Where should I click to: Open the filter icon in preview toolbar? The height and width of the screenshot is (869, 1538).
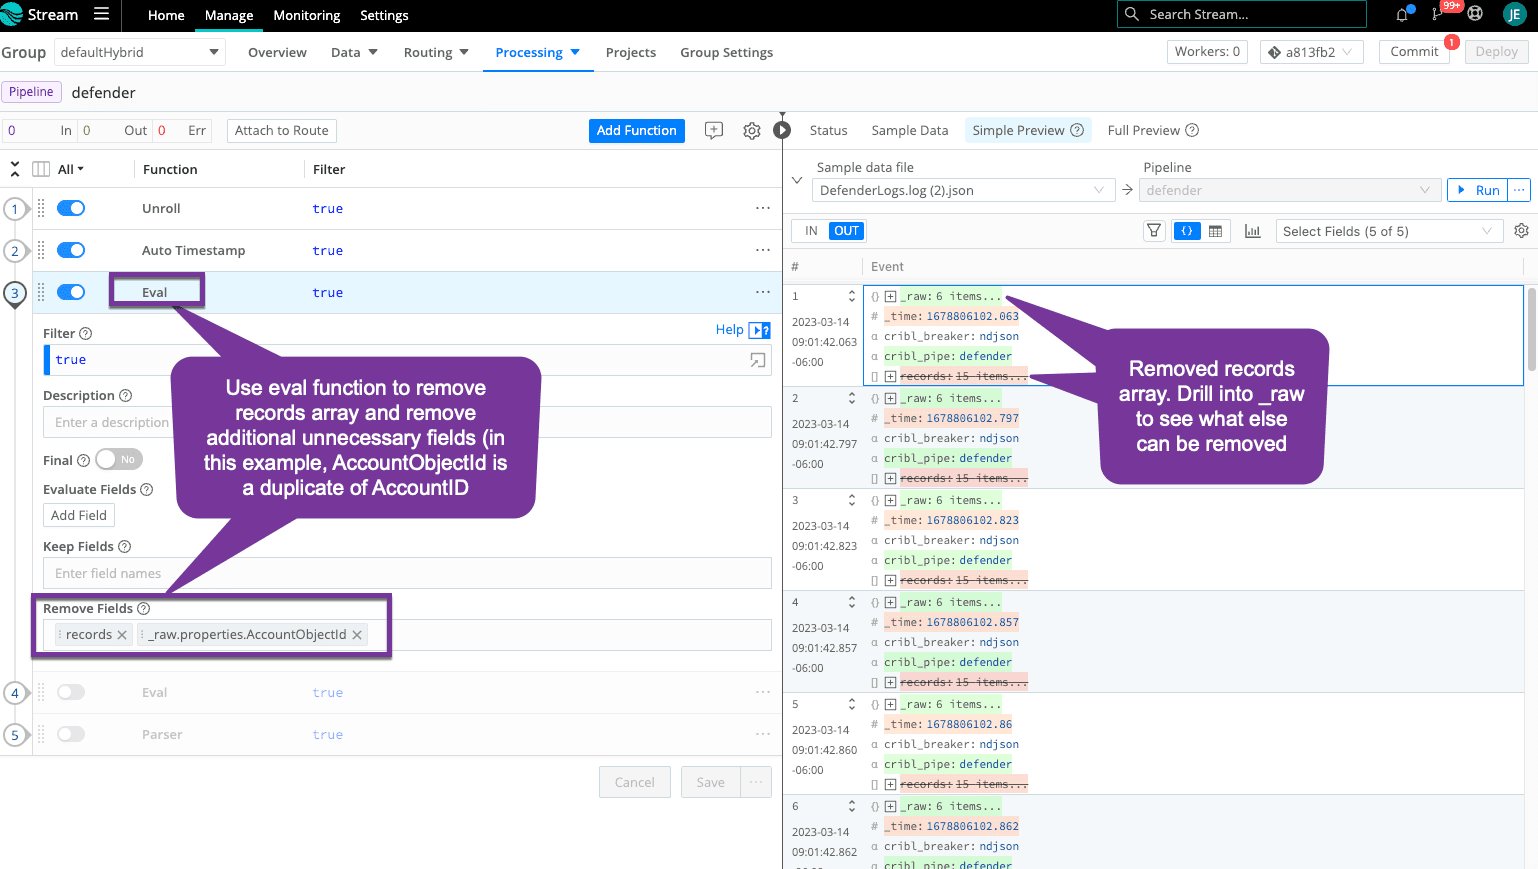[x=1154, y=231]
